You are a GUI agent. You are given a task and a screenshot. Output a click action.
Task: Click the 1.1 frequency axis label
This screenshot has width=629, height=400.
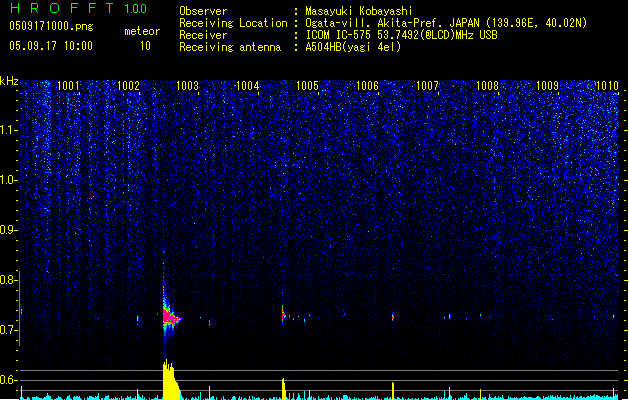point(8,130)
